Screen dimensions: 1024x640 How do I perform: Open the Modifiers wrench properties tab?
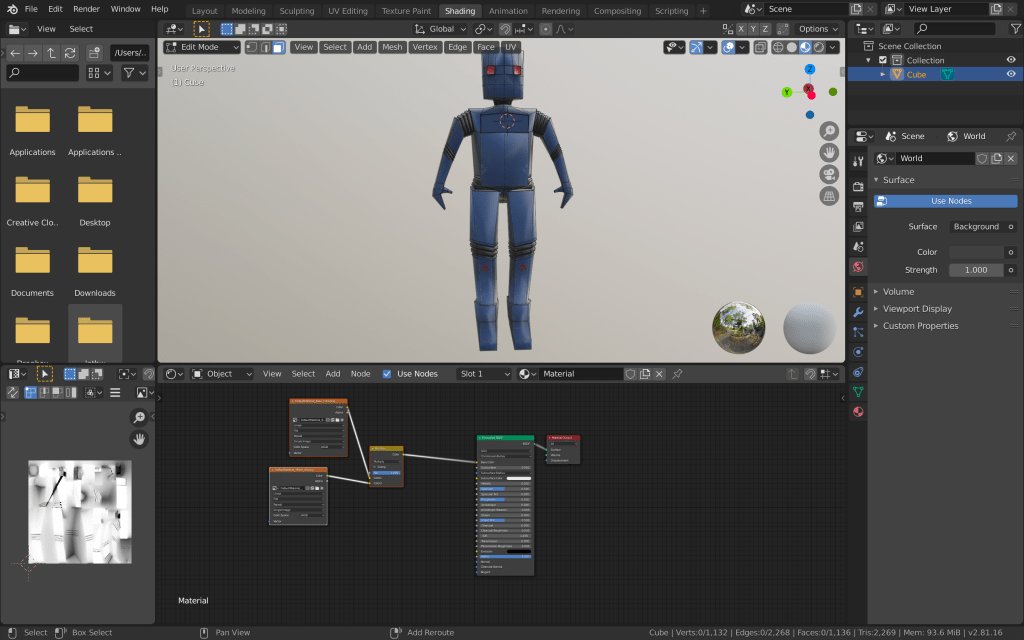(x=857, y=312)
